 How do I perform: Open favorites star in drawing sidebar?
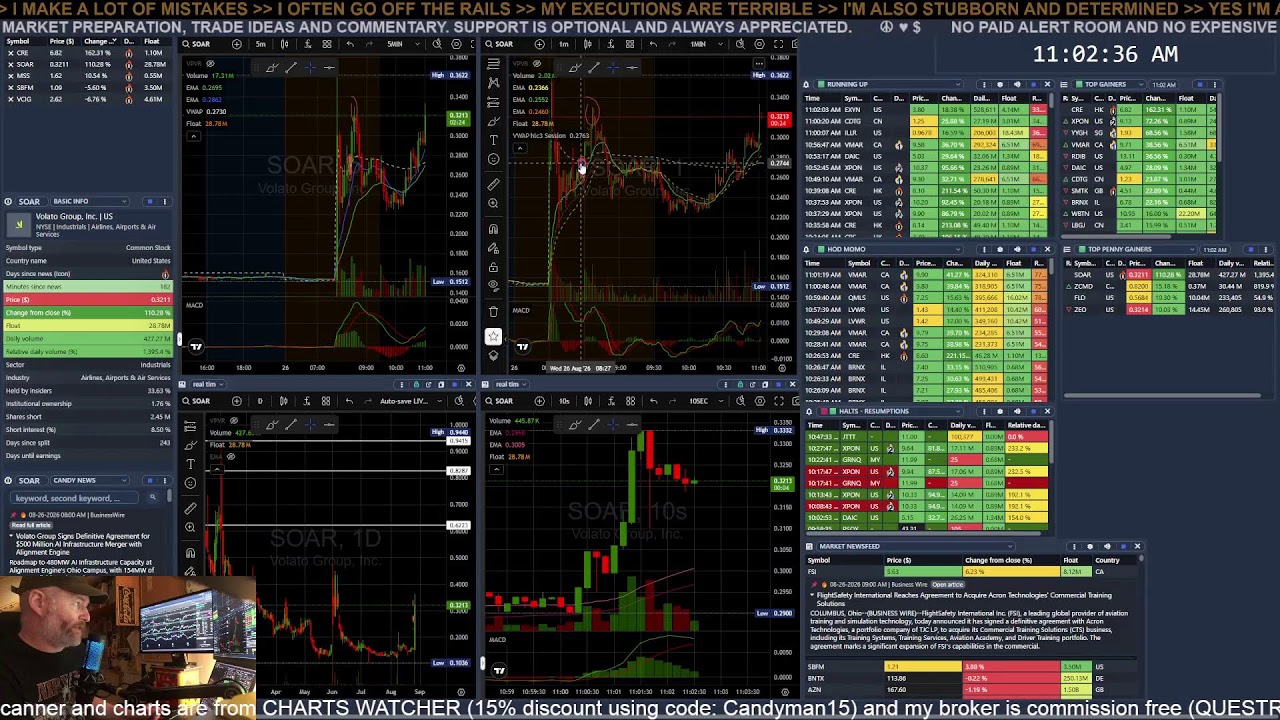(493, 336)
